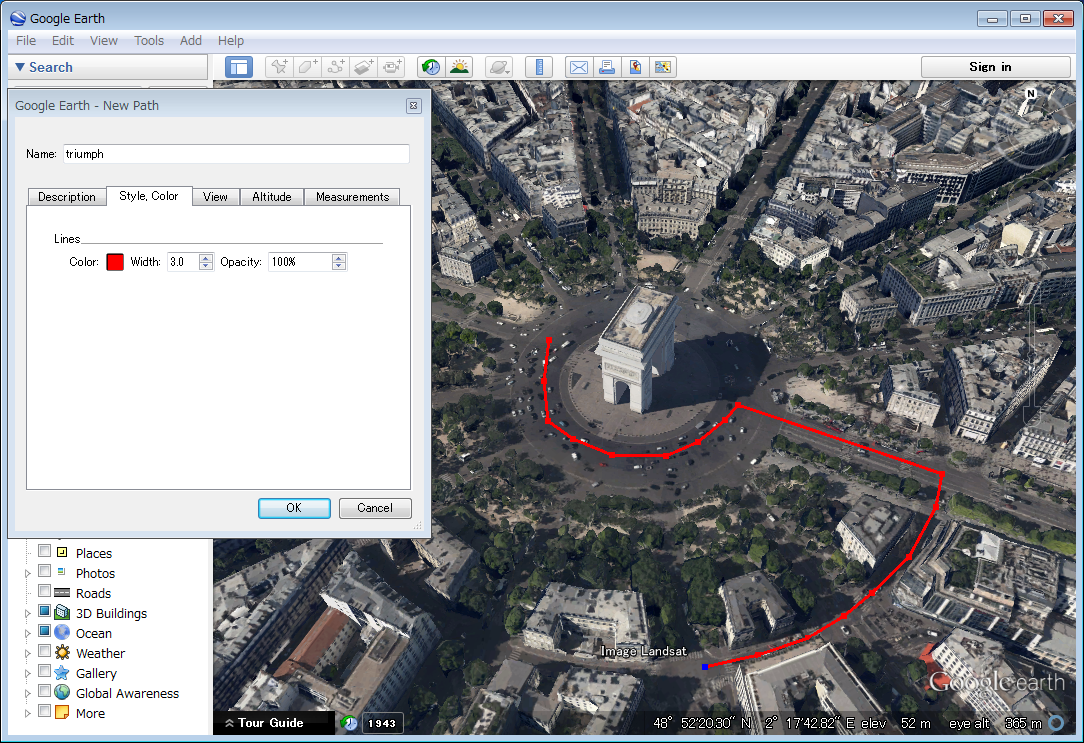The height and width of the screenshot is (743, 1084).
Task: Expand the Gallery layer tree node
Action: point(28,674)
